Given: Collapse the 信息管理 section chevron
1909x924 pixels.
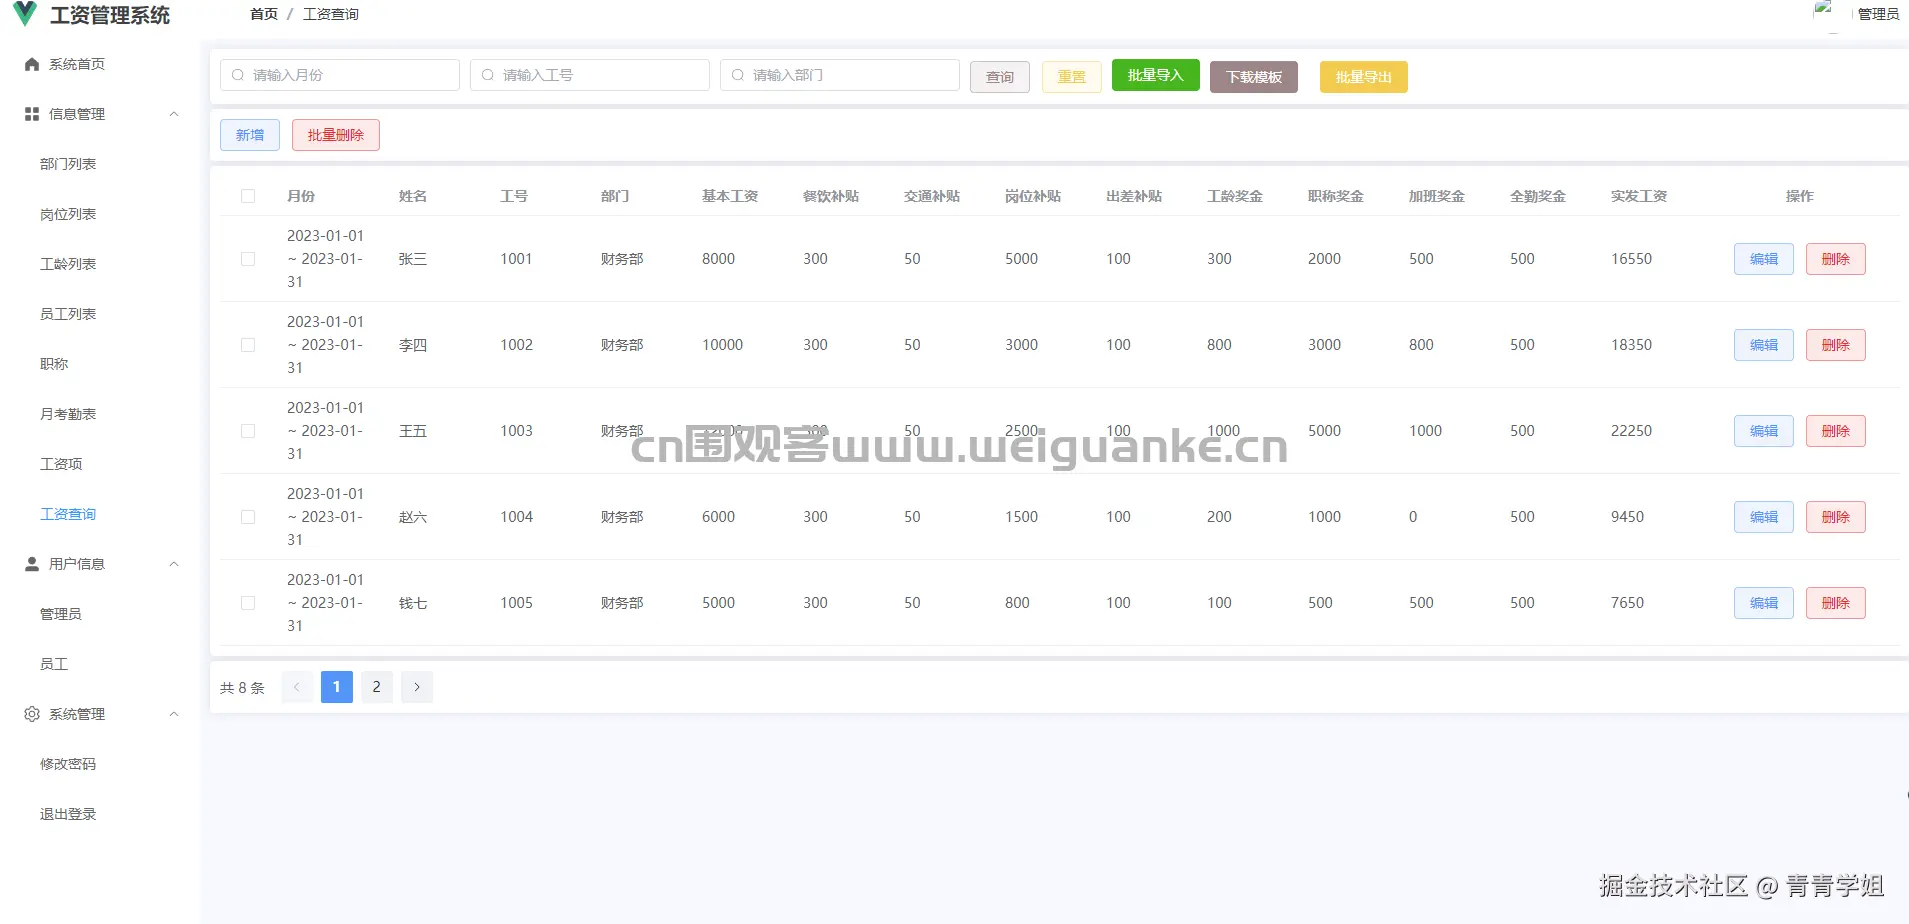Looking at the screenshot, I should tap(174, 113).
